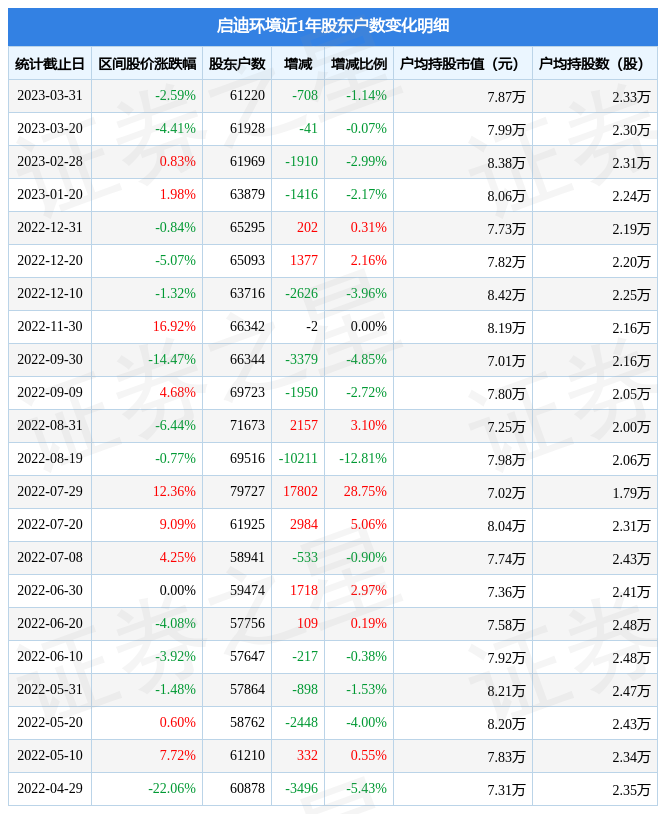The image size is (658, 814).
Task: Click the average shares value 2.35万
Action: point(631,790)
